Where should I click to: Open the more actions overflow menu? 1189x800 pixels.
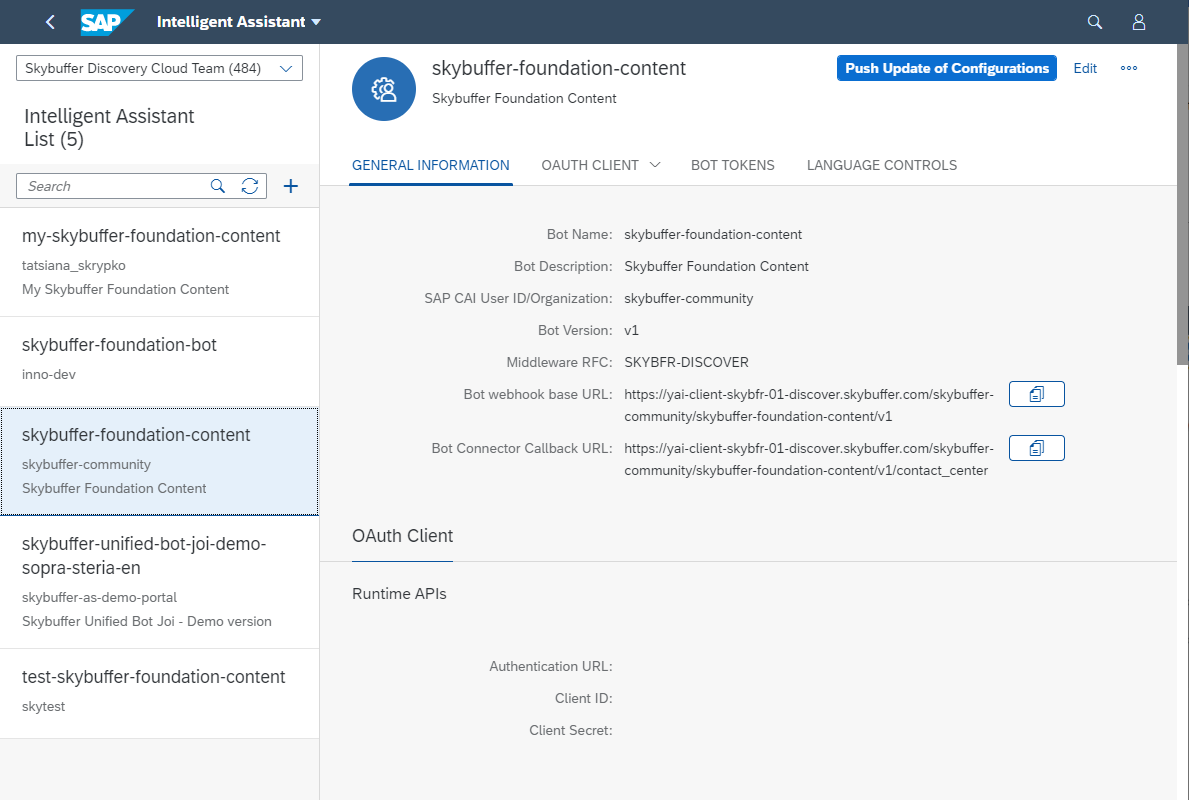coord(1128,68)
